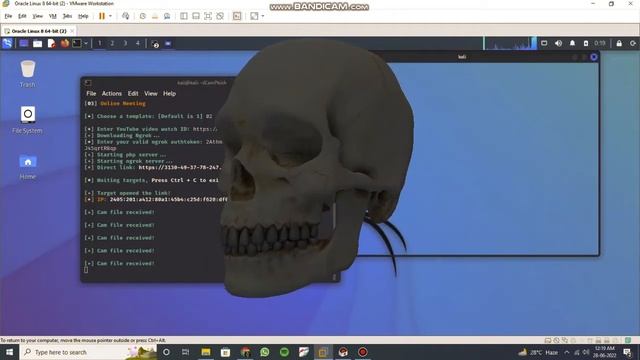
Task: Click the revert to snapshot toolbar icon
Action: pos(155,16)
